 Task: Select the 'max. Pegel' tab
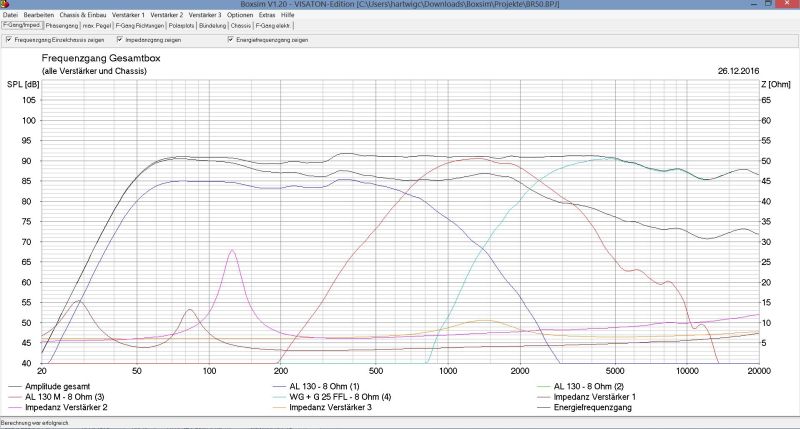[97, 26]
